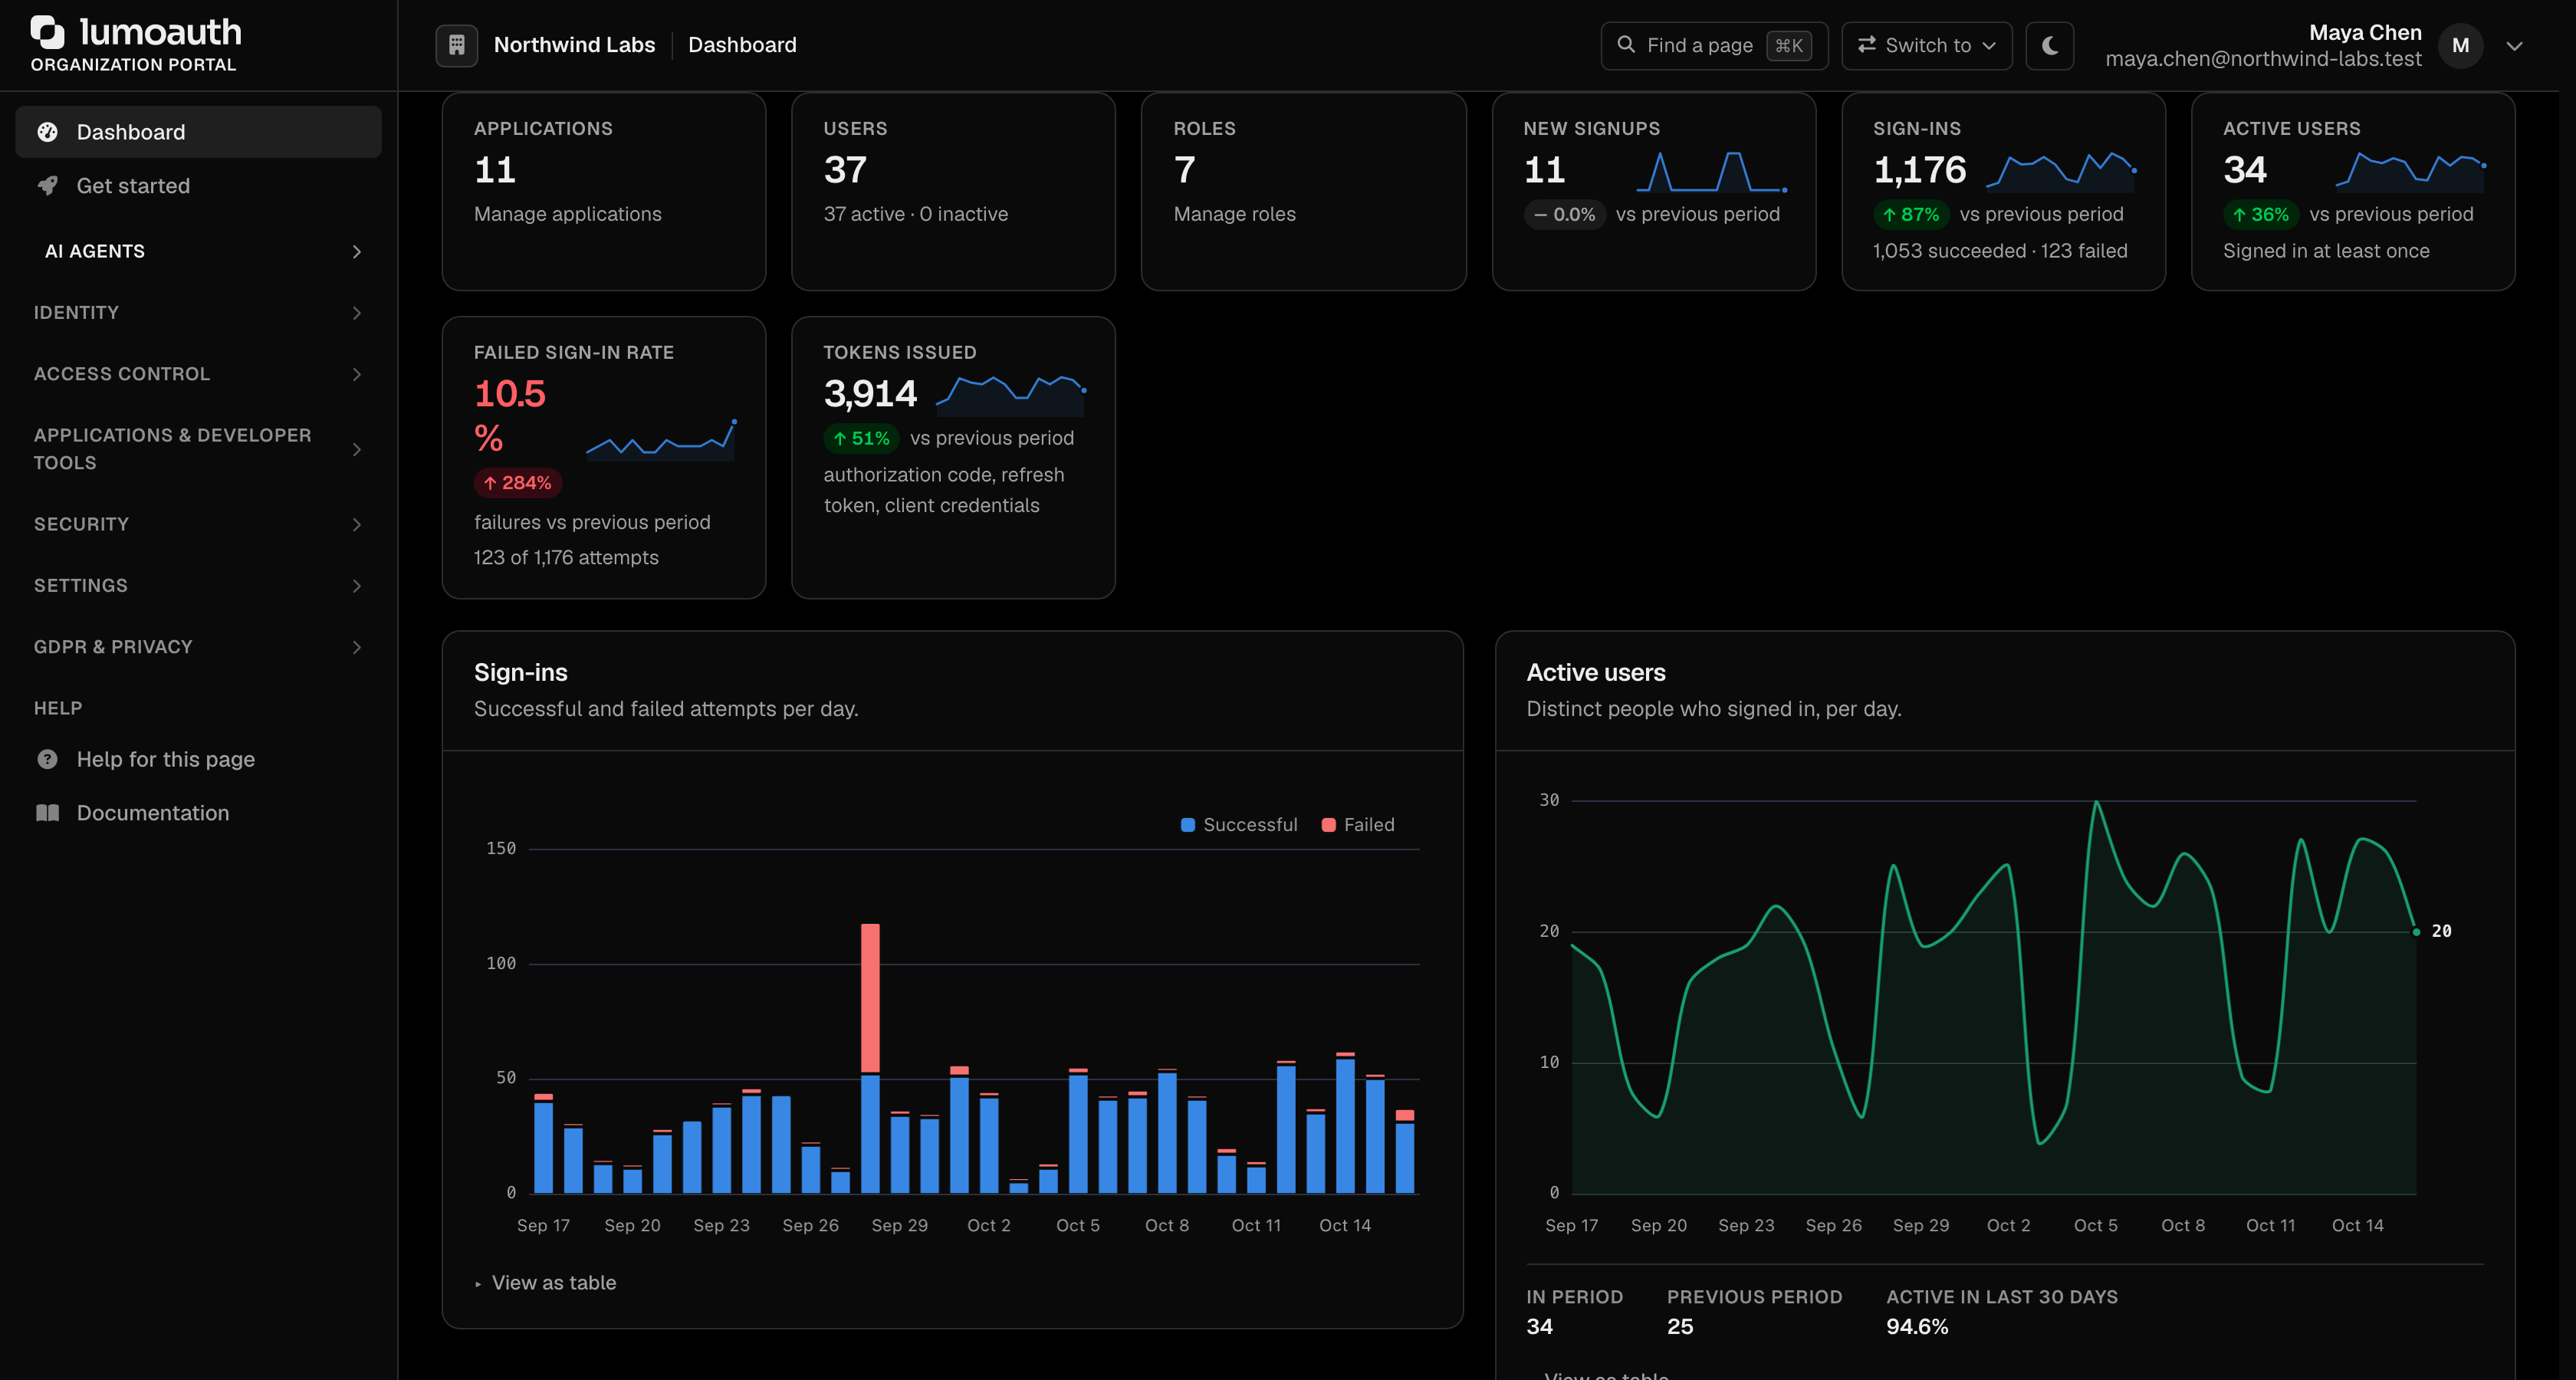Open the Manage roles link
Image resolution: width=2576 pixels, height=1380 pixels.
point(1234,214)
